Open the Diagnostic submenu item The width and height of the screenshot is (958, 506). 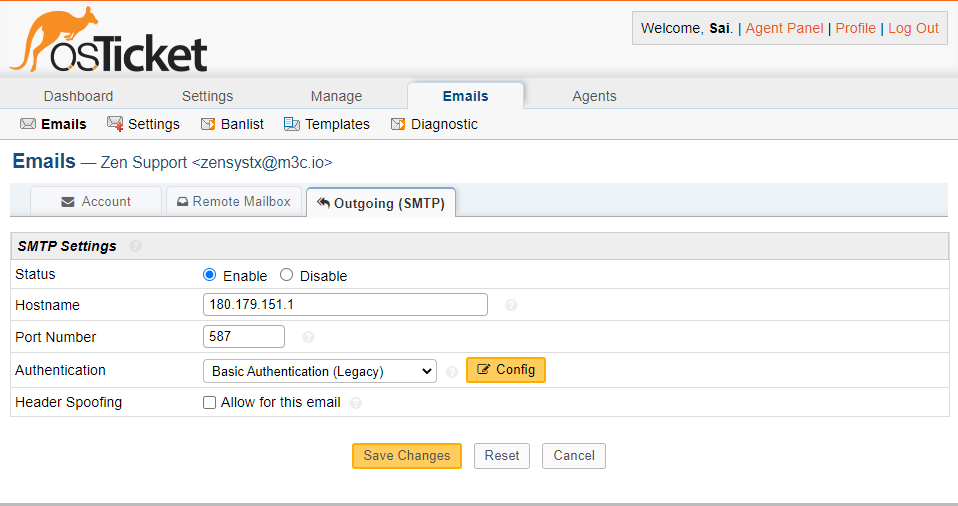coord(434,124)
